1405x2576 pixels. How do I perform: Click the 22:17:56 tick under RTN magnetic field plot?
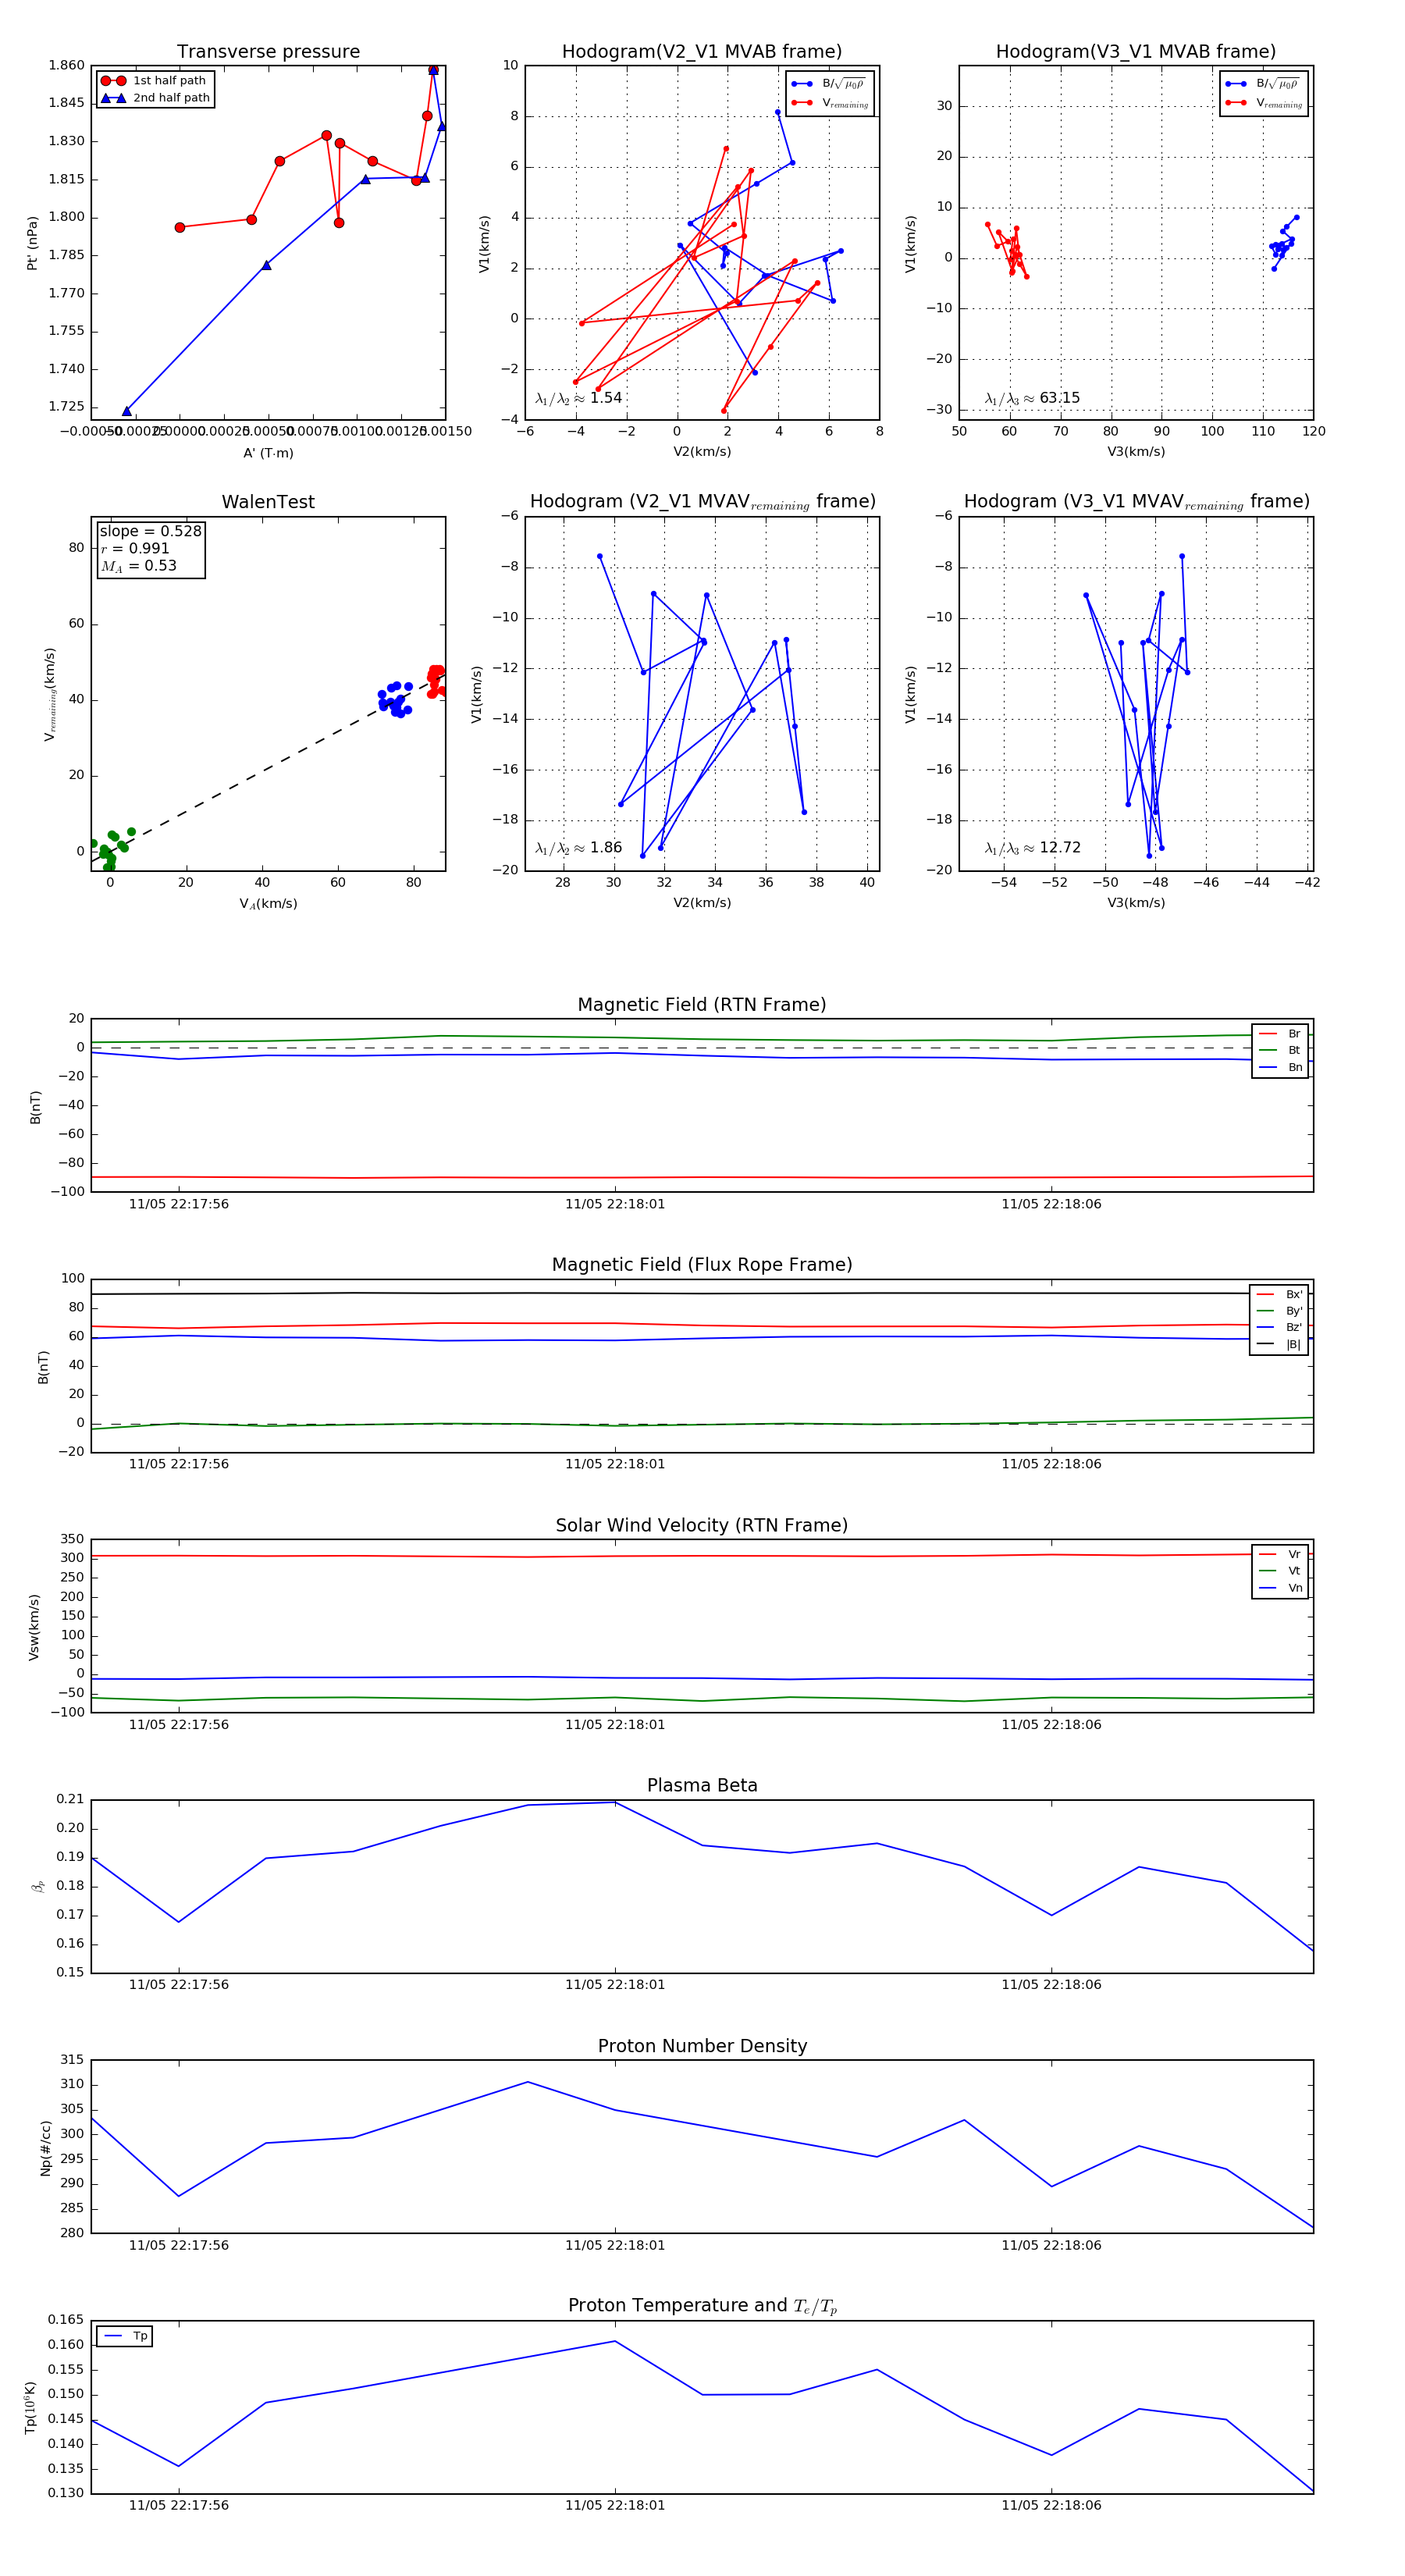(179, 1204)
